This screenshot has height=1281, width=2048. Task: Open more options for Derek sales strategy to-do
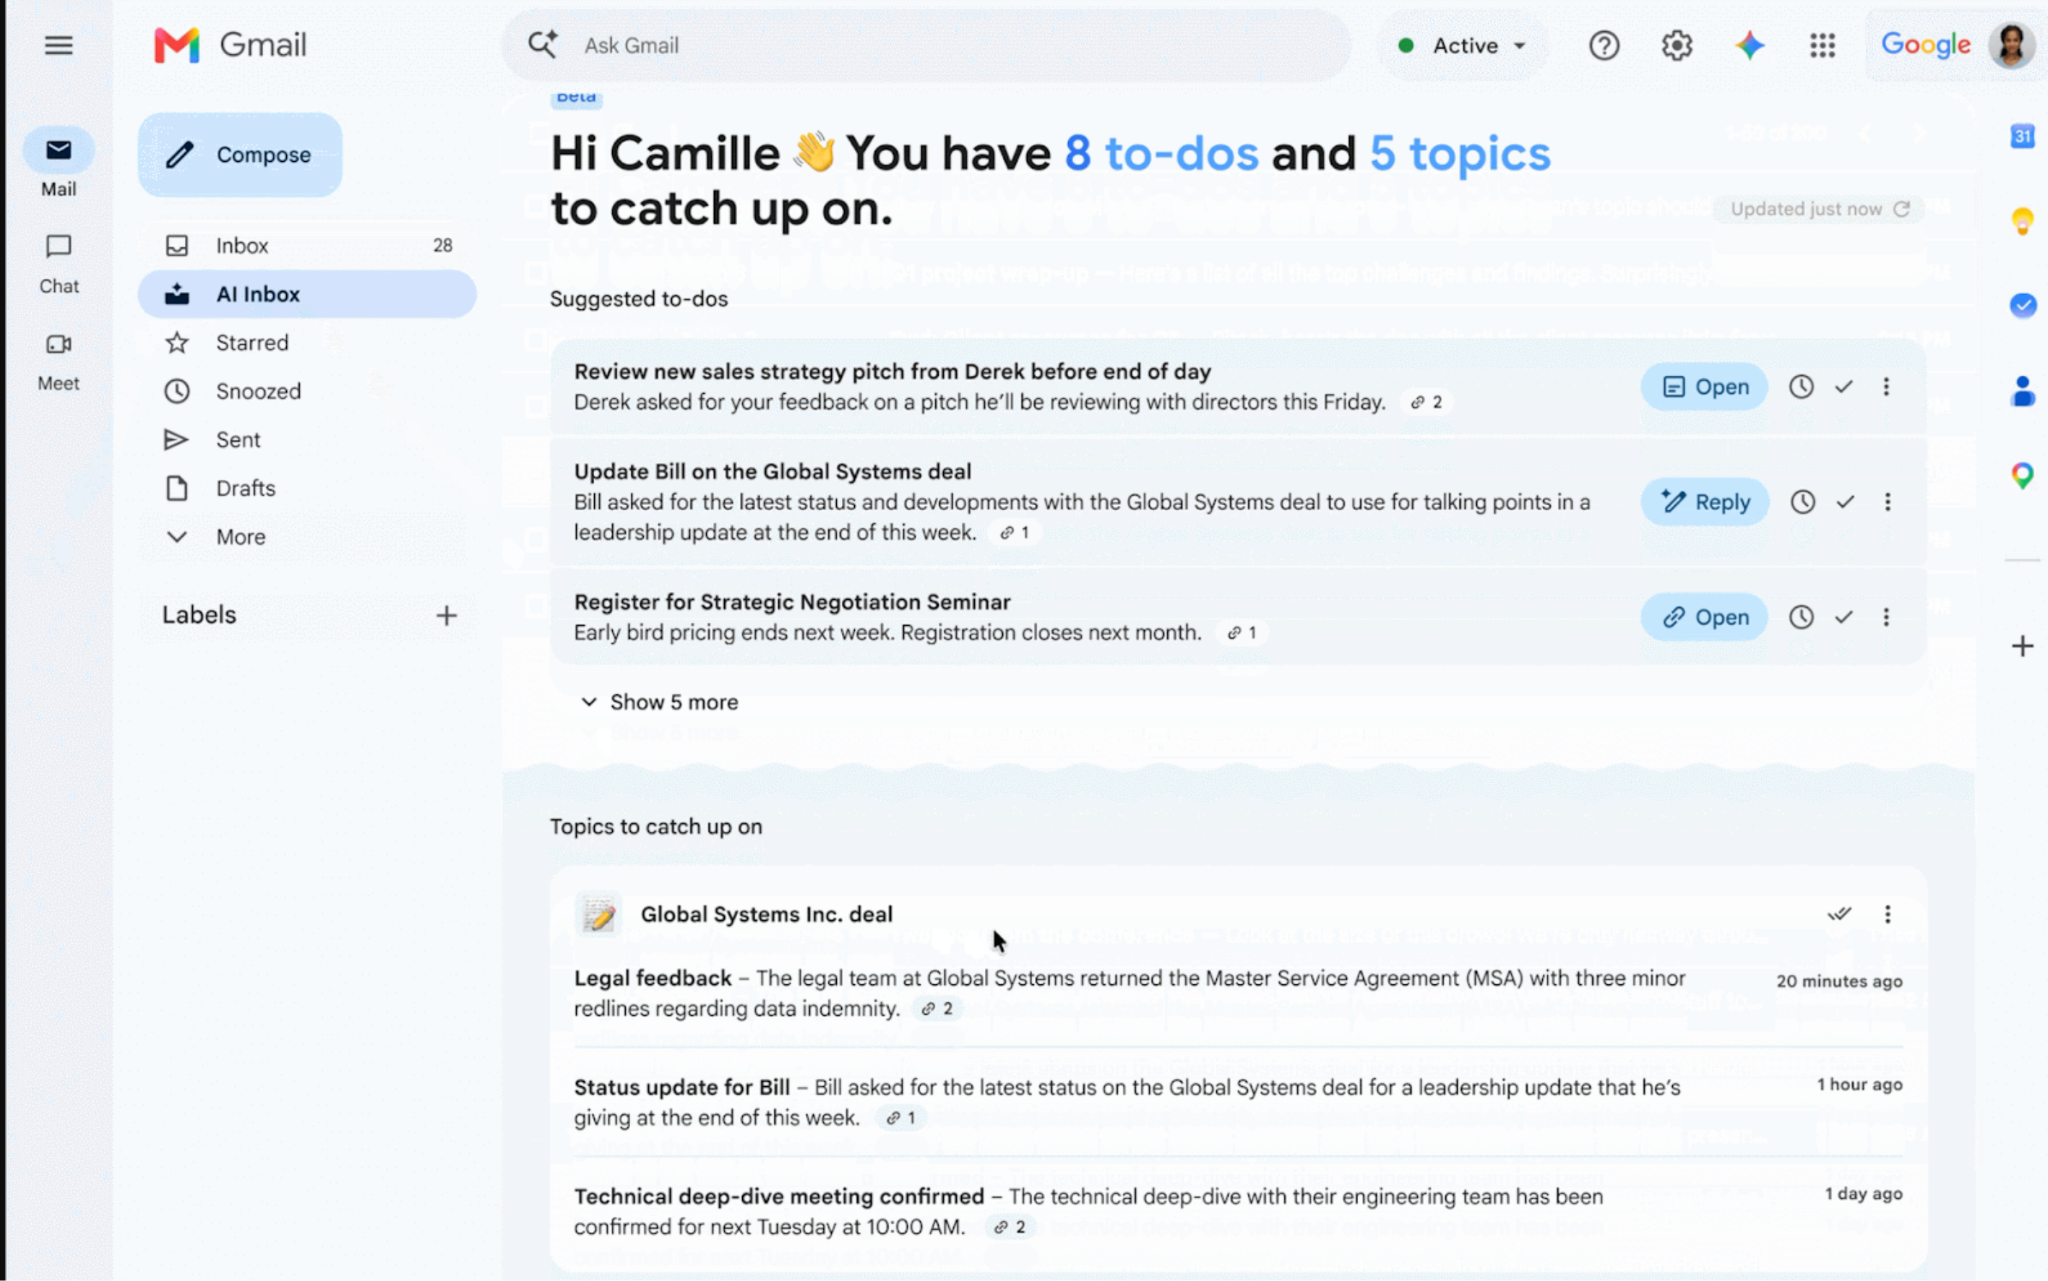1886,387
